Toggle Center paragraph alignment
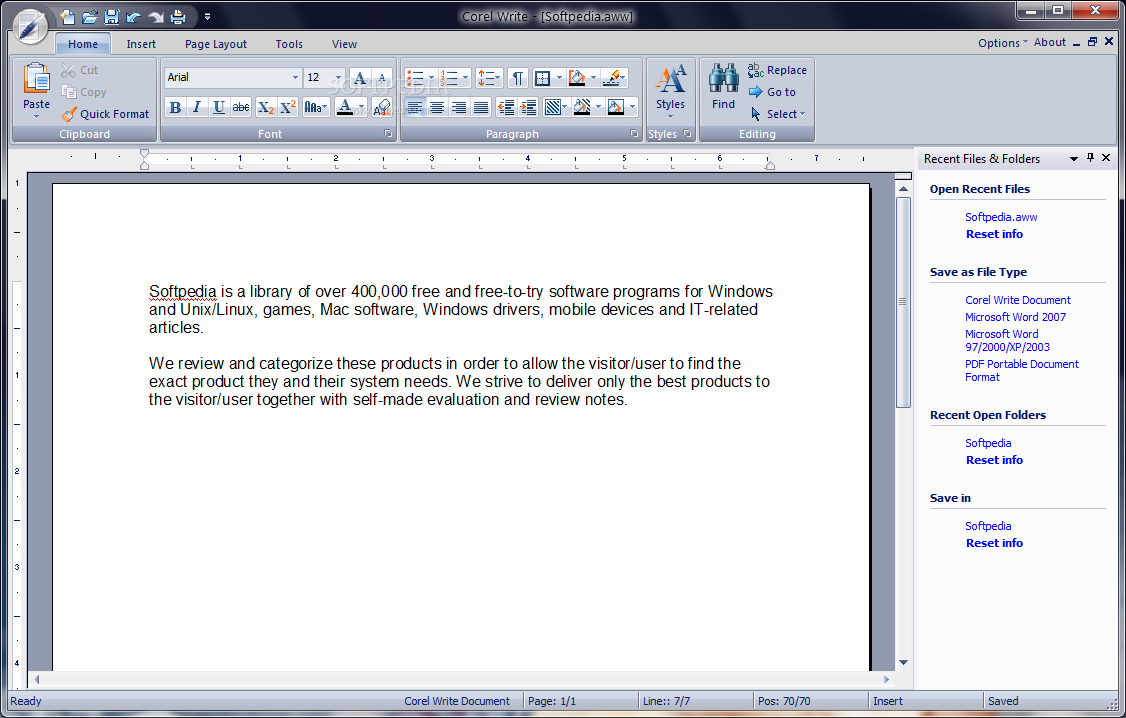The image size is (1126, 718). (437, 108)
